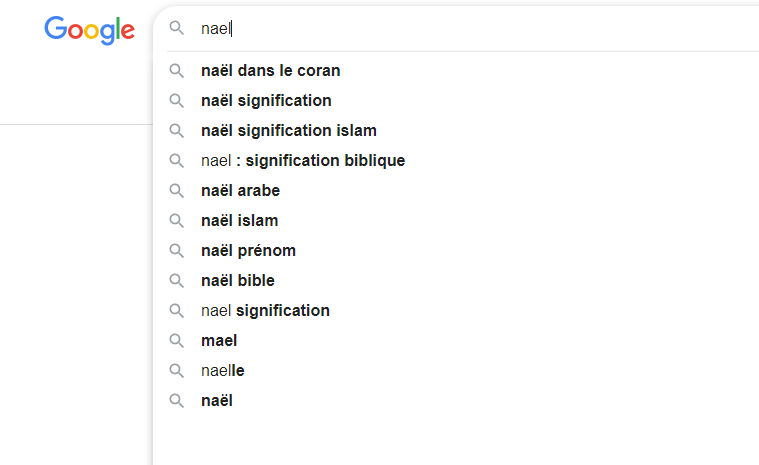Click magnifier icon beside 'naël dans le coran'
The width and height of the screenshot is (759, 465).
[177, 71]
